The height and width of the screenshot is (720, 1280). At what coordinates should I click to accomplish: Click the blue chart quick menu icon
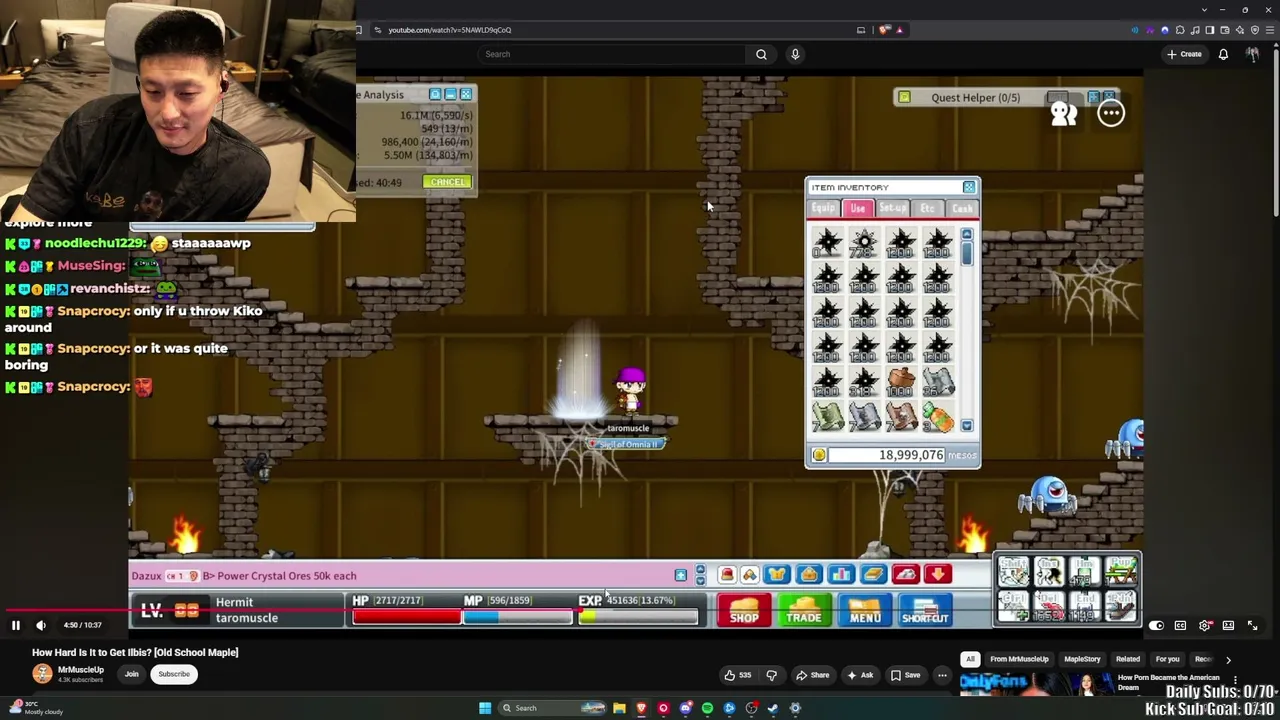[840, 575]
